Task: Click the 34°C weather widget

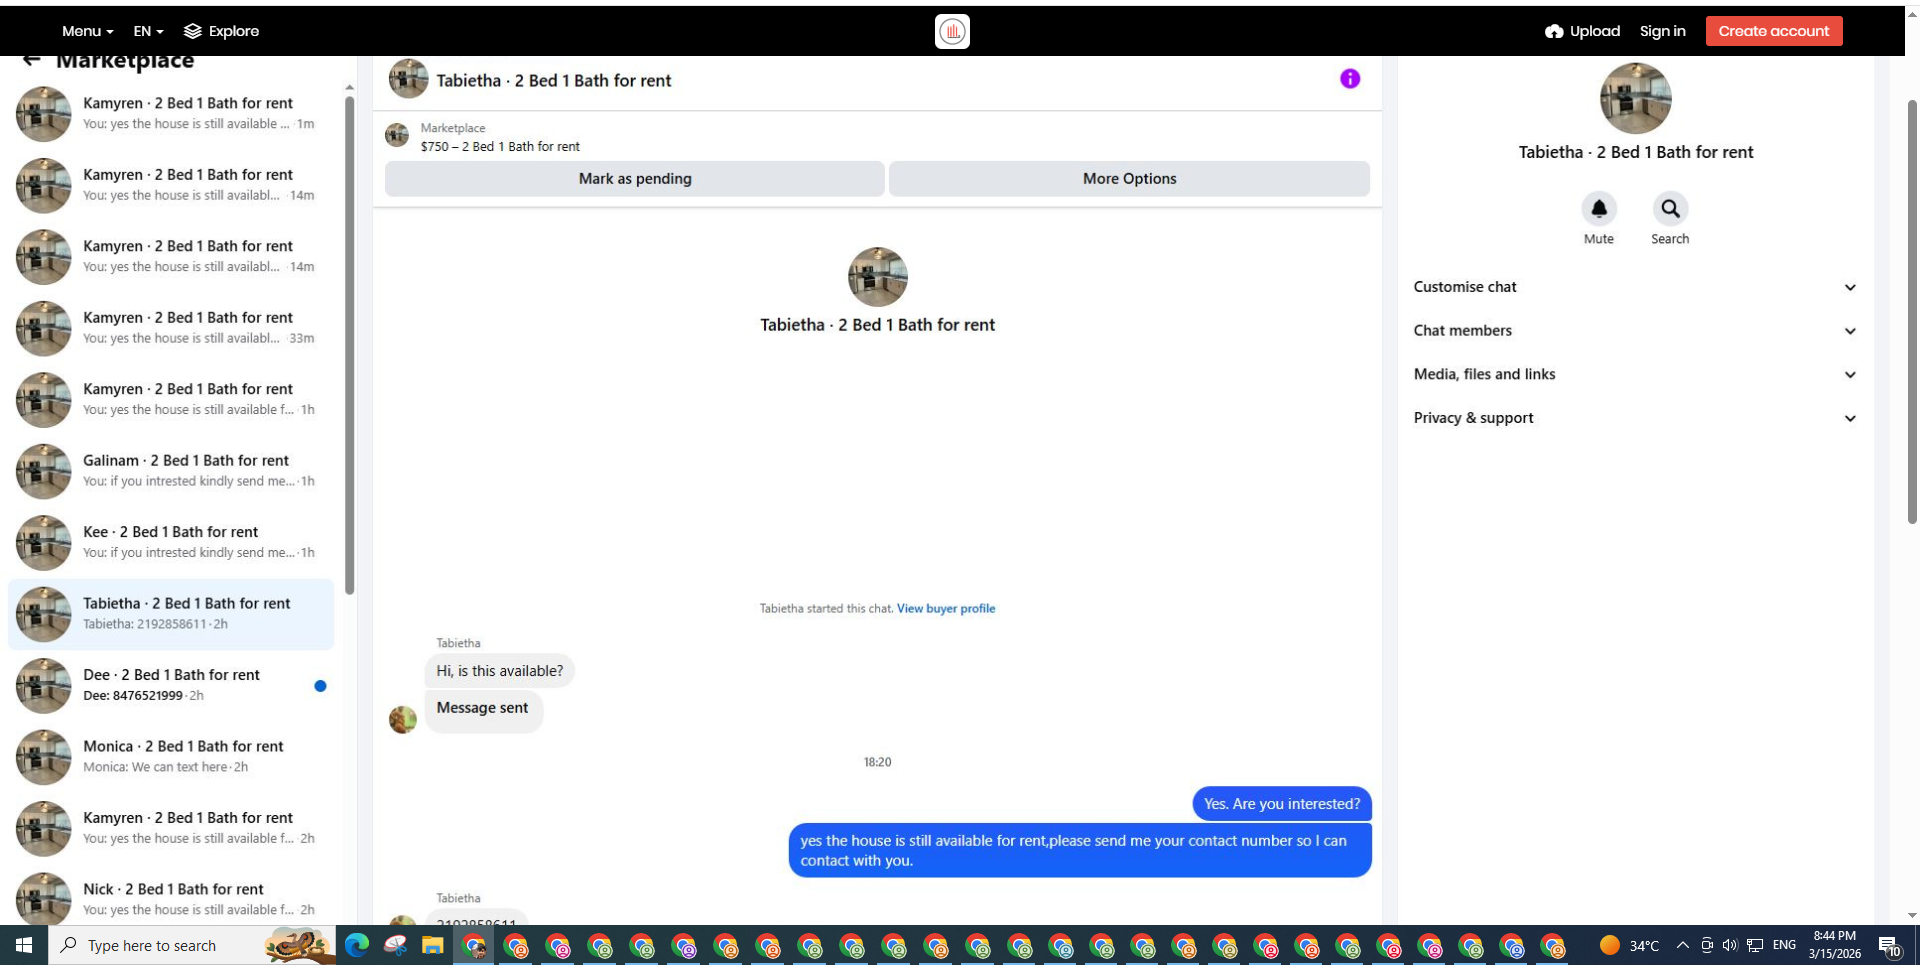Action: 1629,945
